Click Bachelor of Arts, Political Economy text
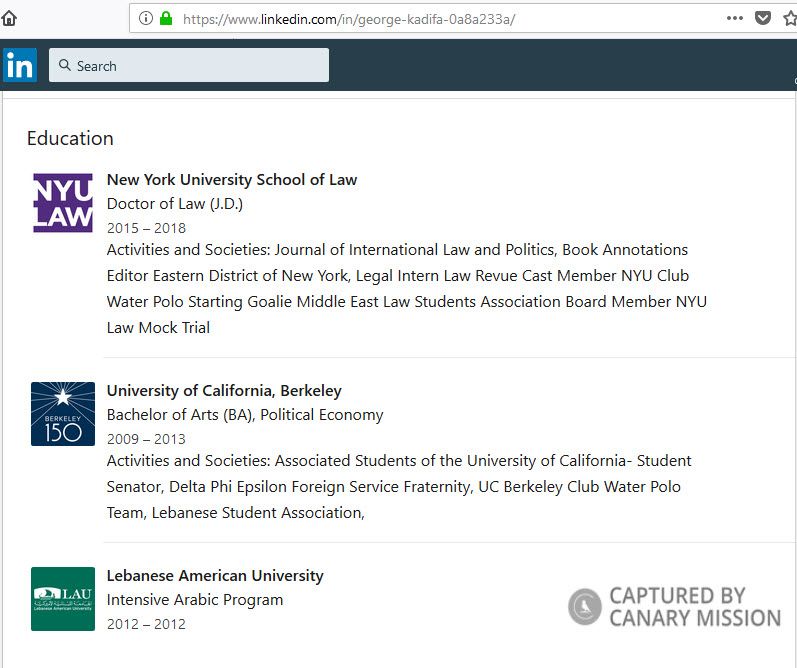The width and height of the screenshot is (797, 668). tap(245, 415)
